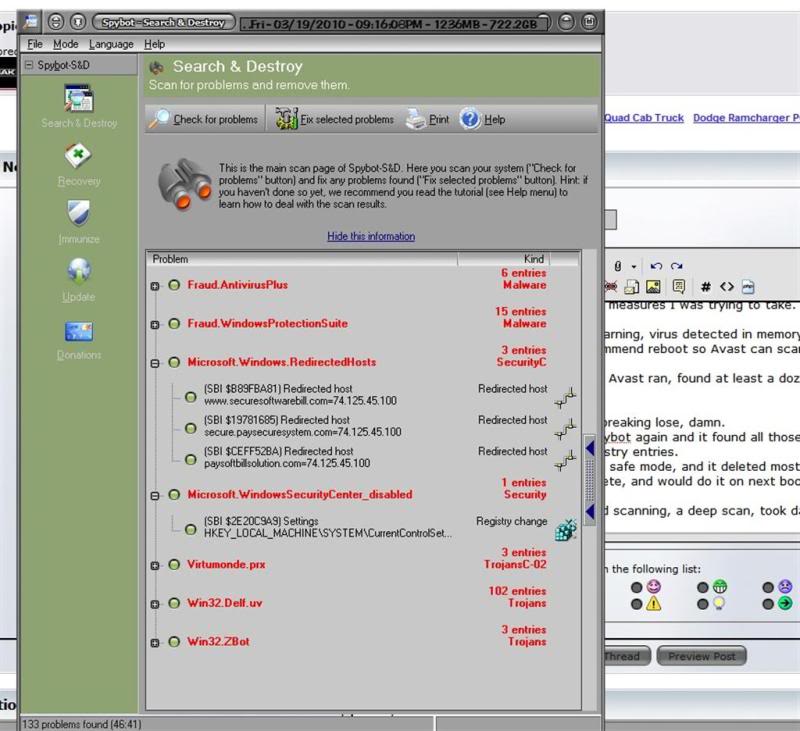Image resolution: width=800 pixels, height=731 pixels.
Task: Click hosts icon beside securesoftwarebill.com entry
Action: click(x=565, y=397)
